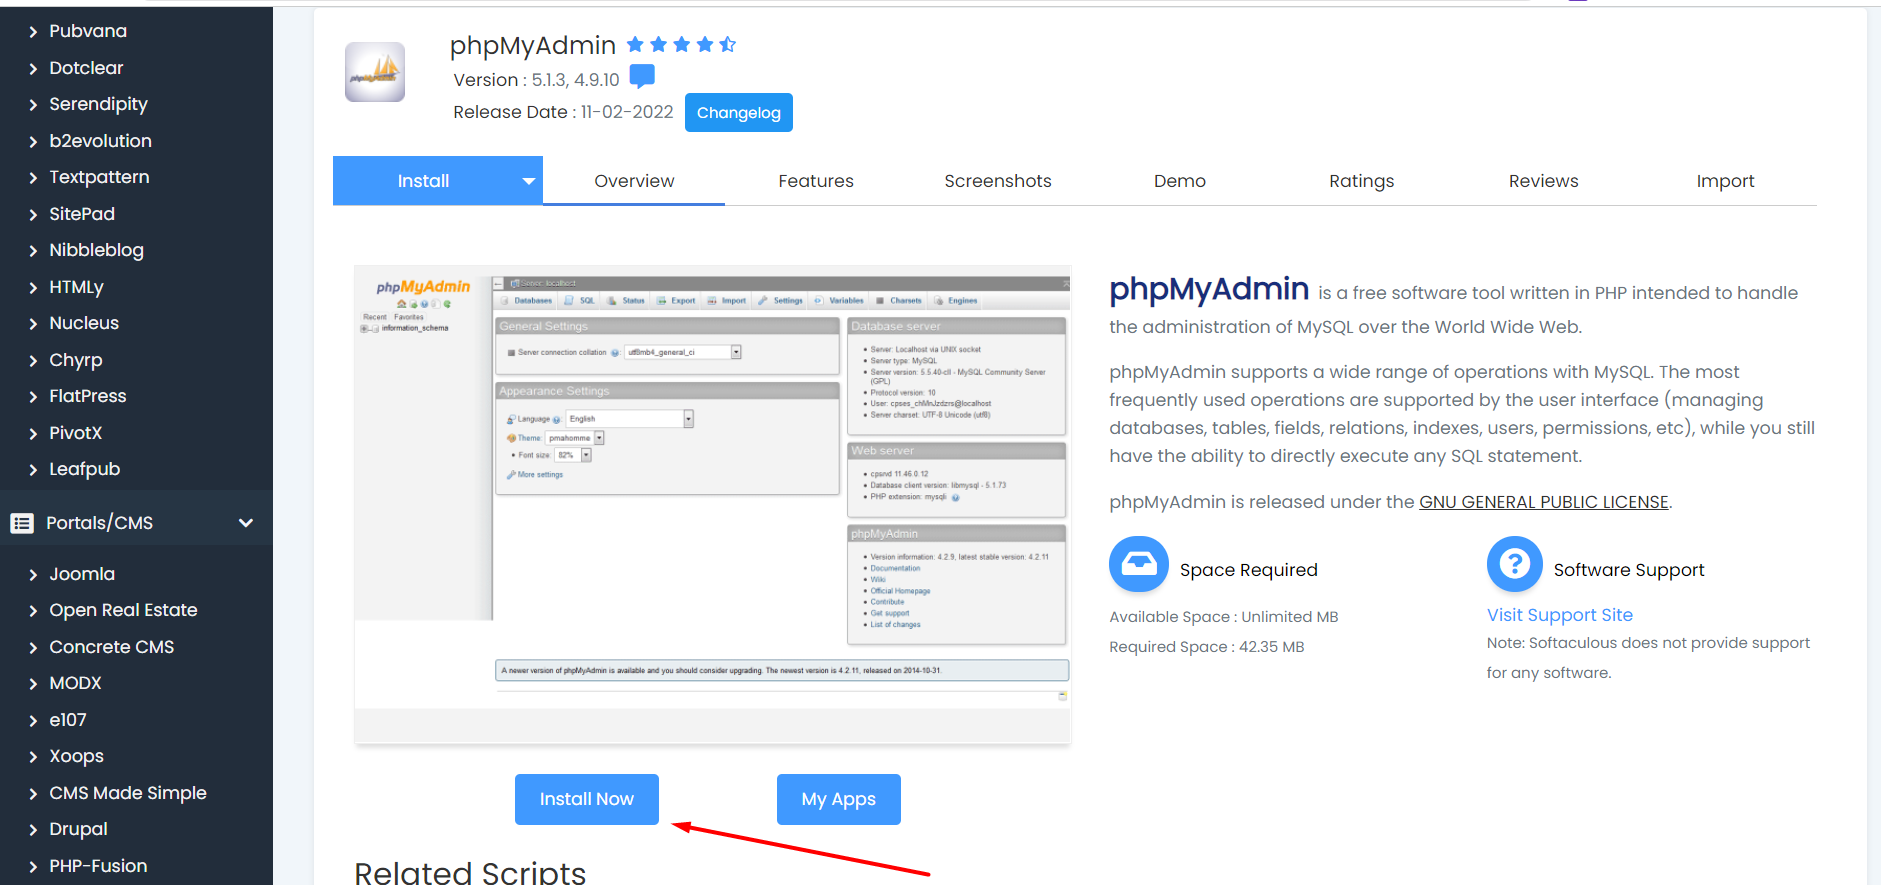Select Textpattern in the sidebar
Viewport: 1881px width, 885px height.
coord(100,177)
